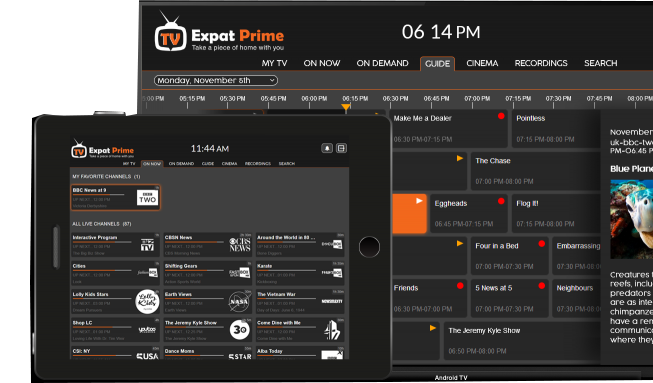Click the current-time marker on the timeline
The width and height of the screenshot is (653, 383).
(x=346, y=108)
